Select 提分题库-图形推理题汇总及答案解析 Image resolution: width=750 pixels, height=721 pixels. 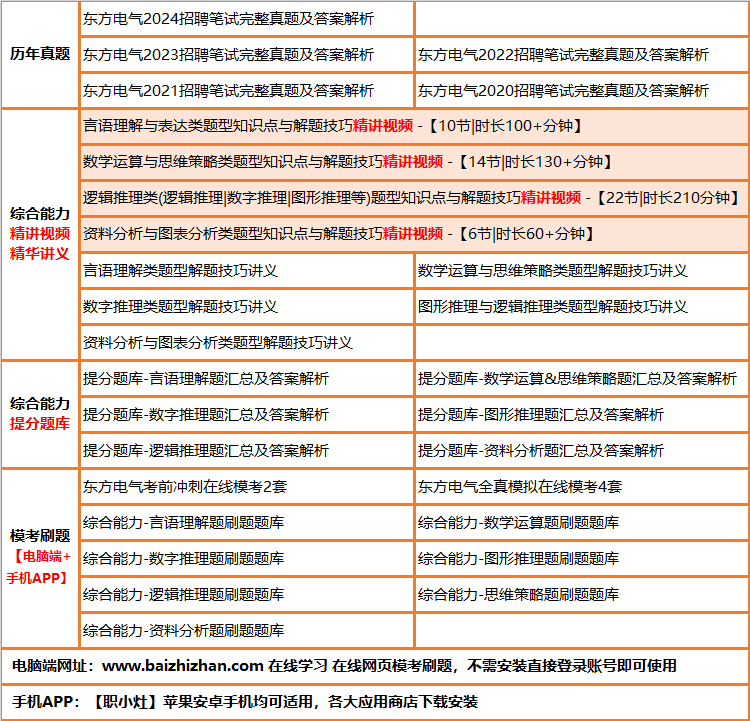(540, 414)
